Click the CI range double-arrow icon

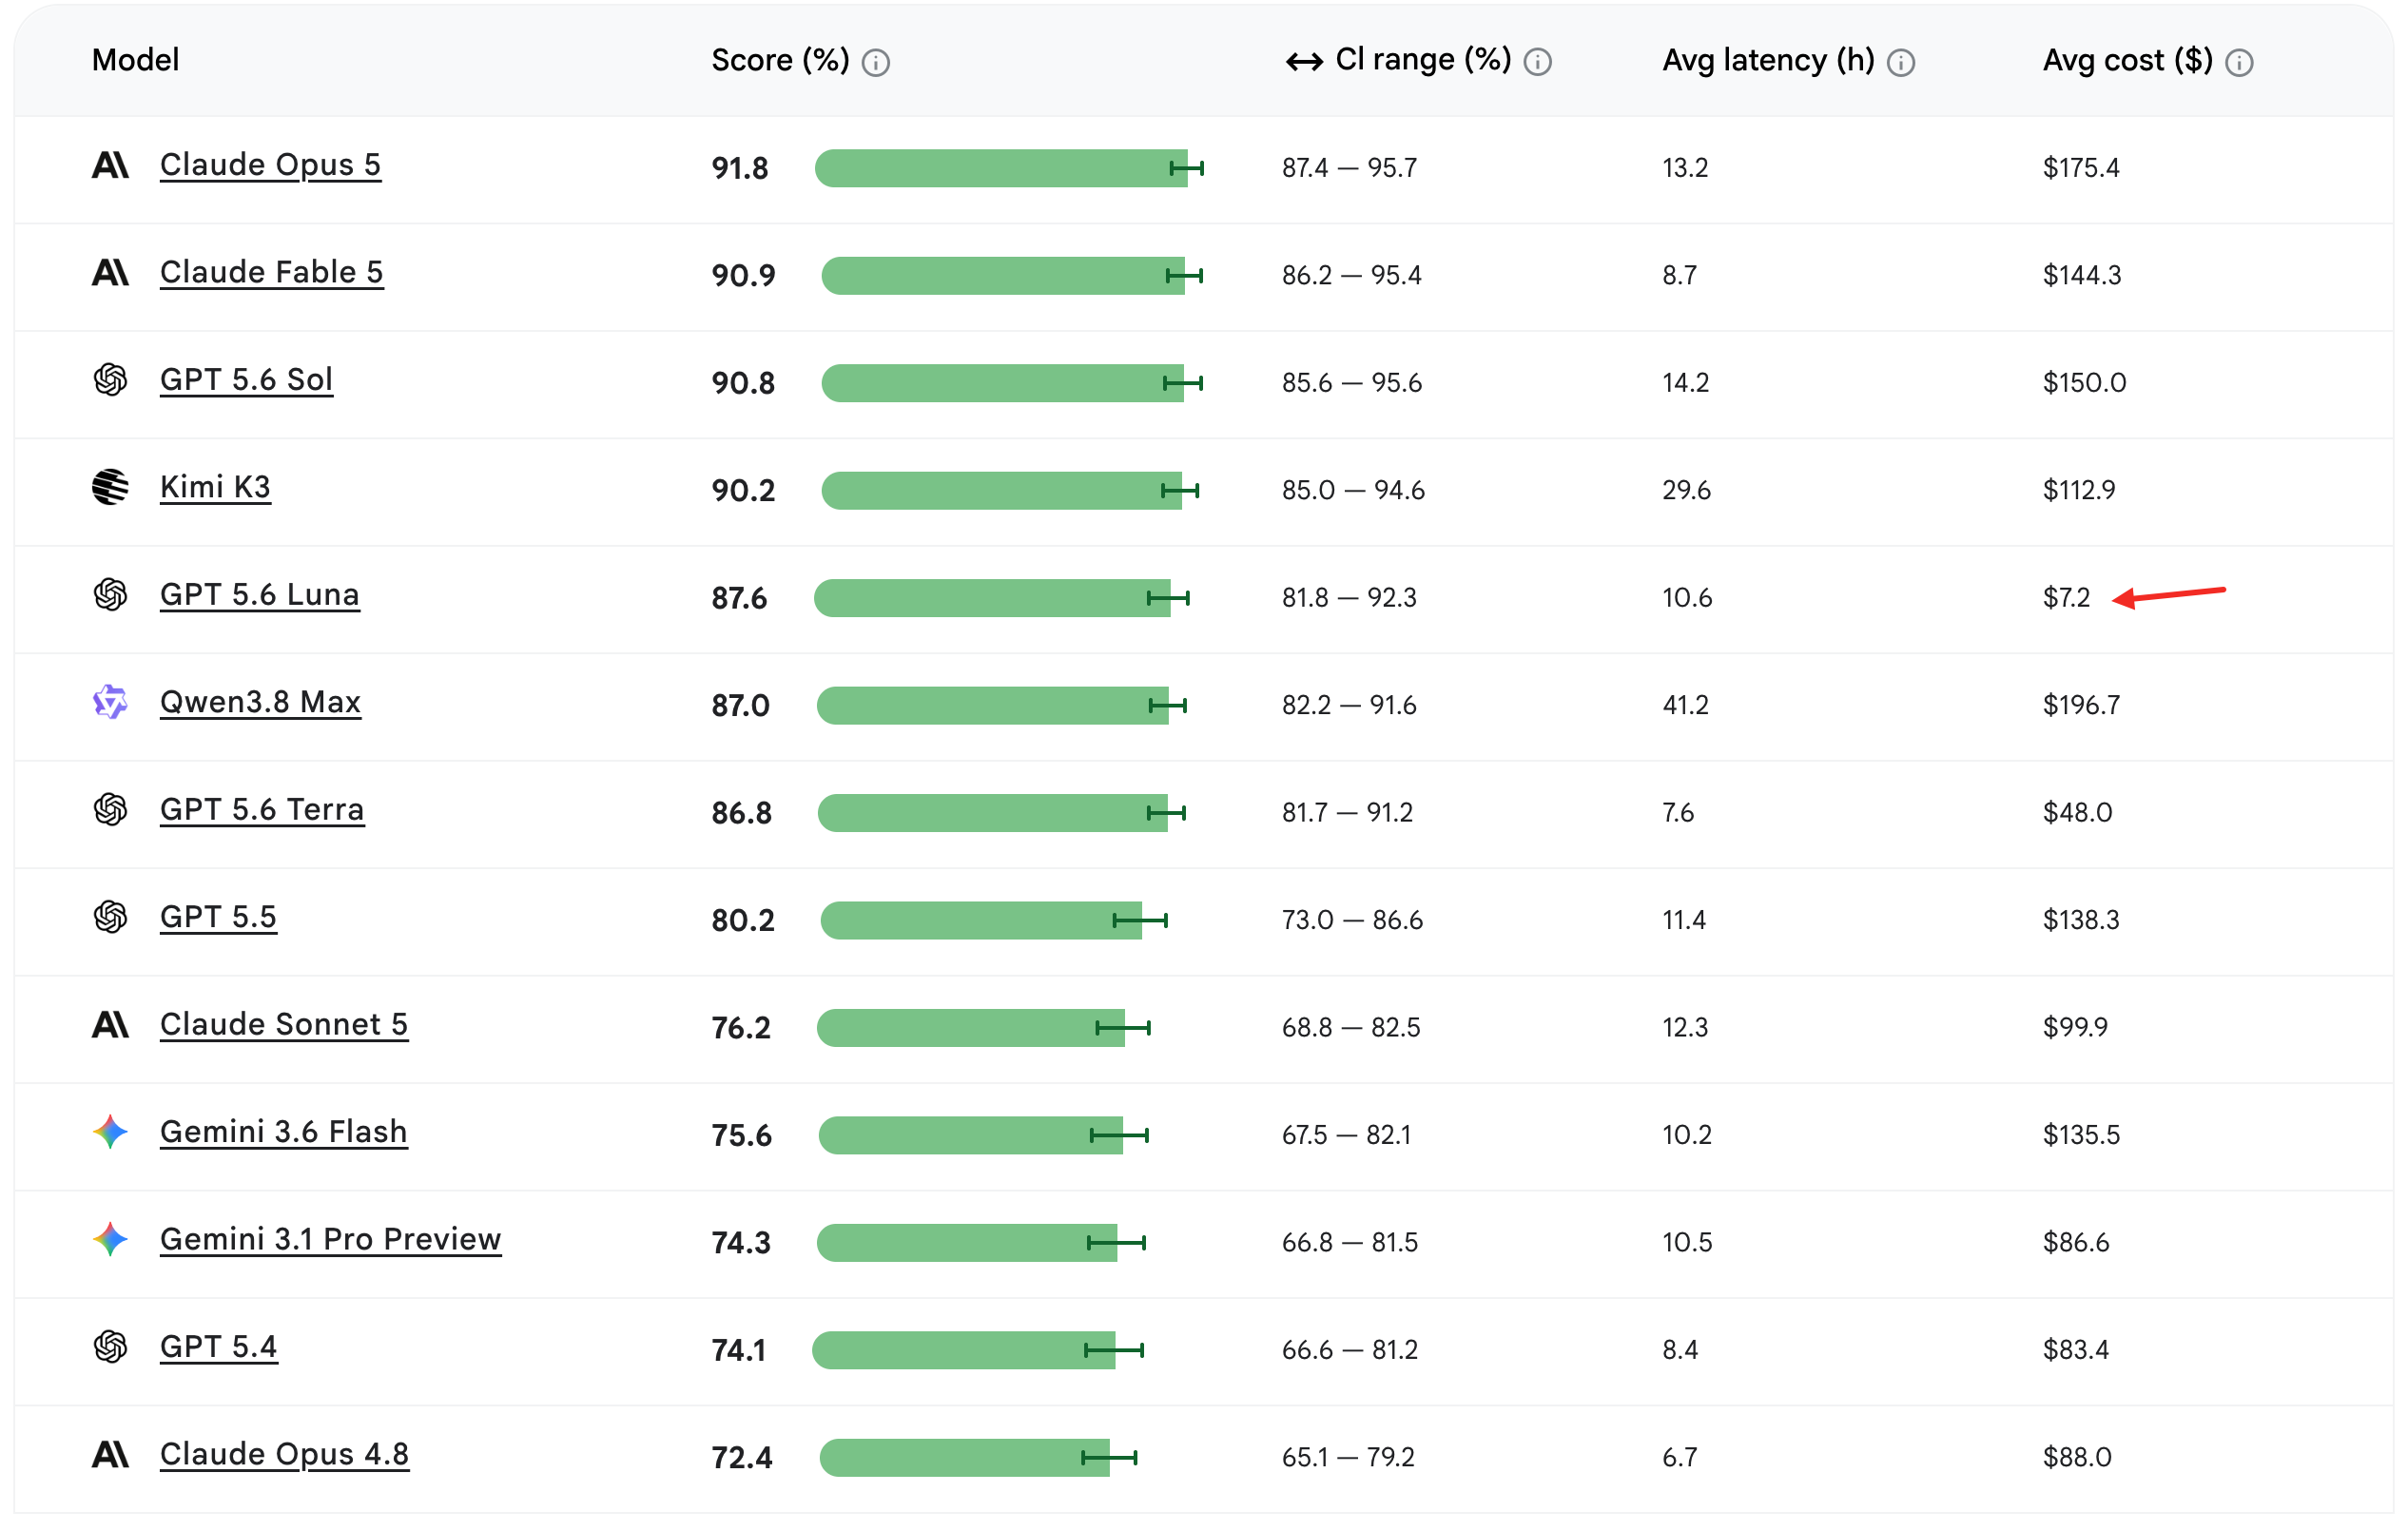pyautogui.click(x=1304, y=63)
